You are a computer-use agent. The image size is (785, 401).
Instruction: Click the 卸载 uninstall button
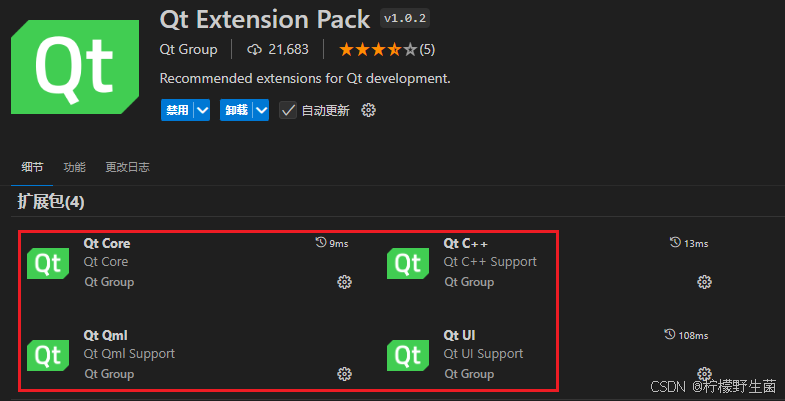237,110
